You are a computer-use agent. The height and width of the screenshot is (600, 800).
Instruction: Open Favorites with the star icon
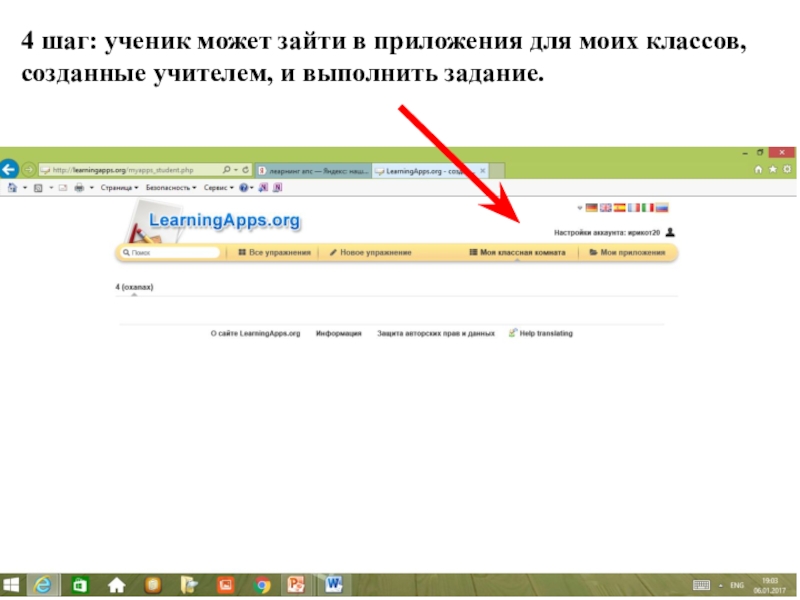(x=773, y=169)
